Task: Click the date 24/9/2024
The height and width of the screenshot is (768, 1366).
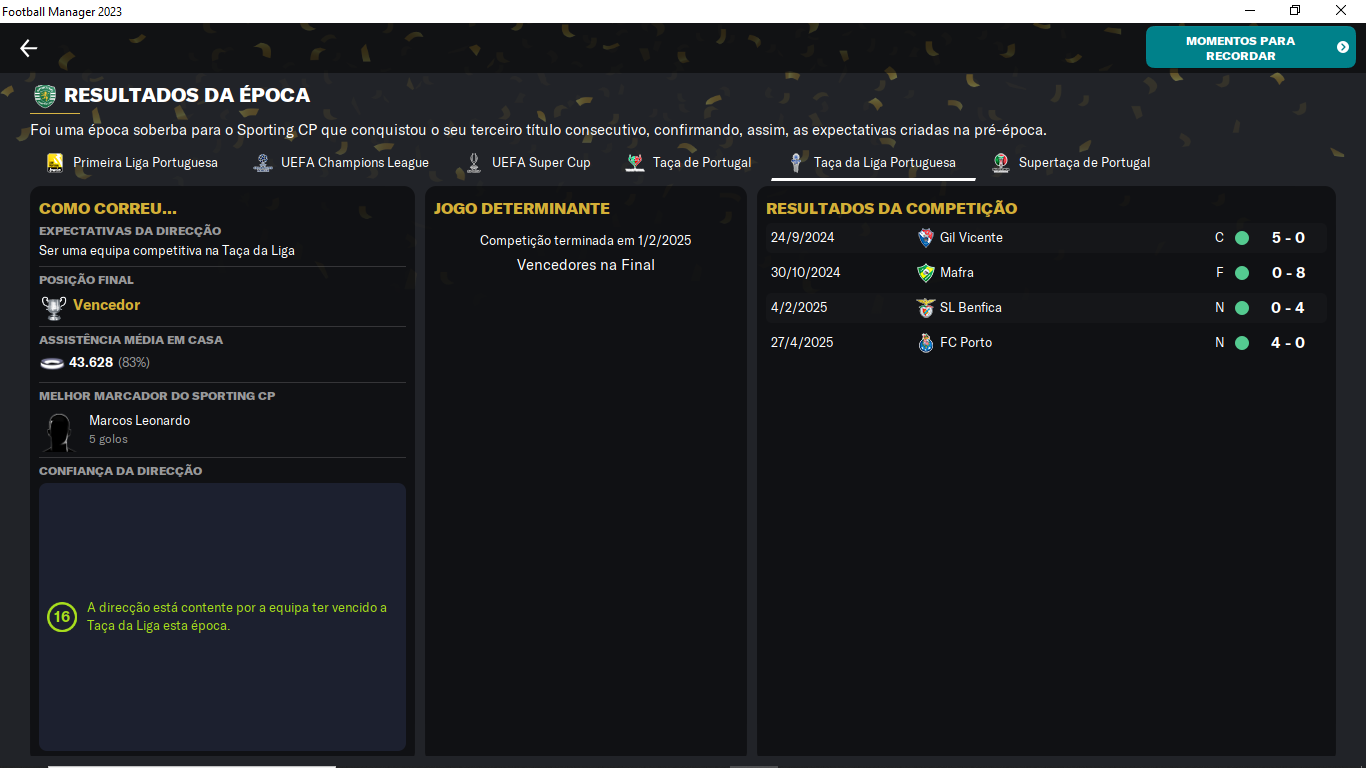Action: (x=802, y=238)
